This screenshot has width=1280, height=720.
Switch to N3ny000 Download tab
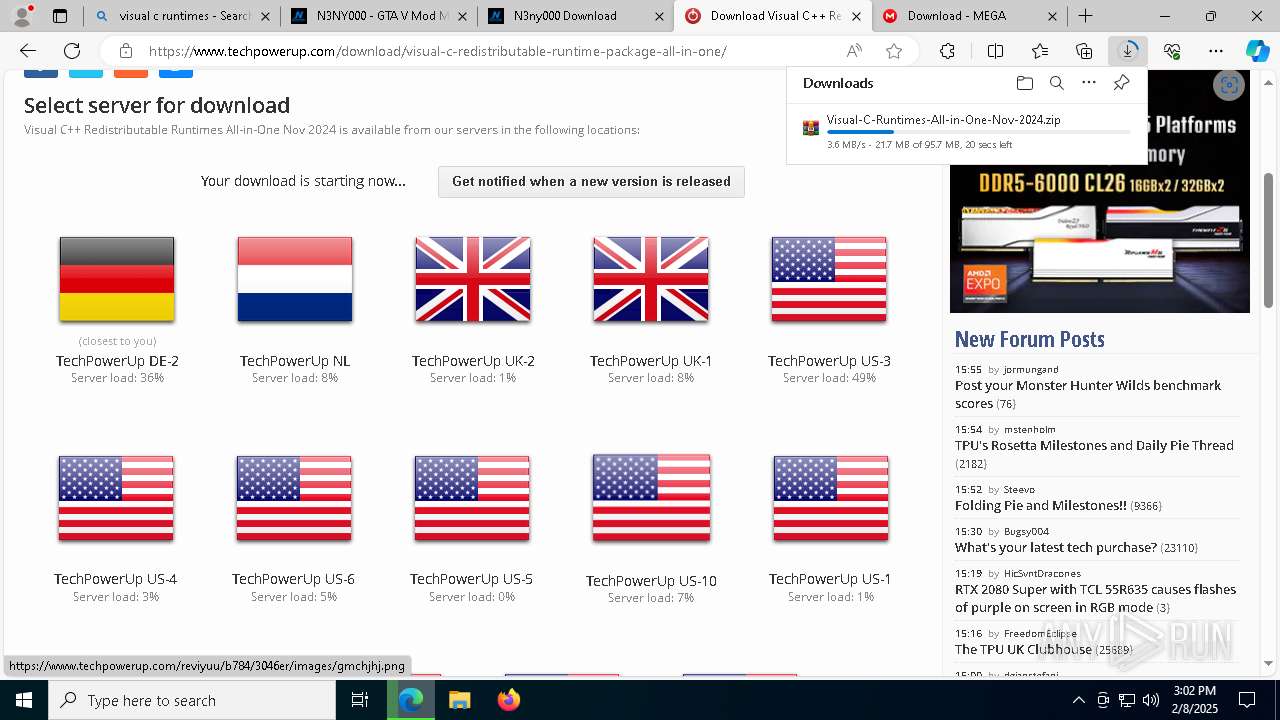pyautogui.click(x=577, y=16)
